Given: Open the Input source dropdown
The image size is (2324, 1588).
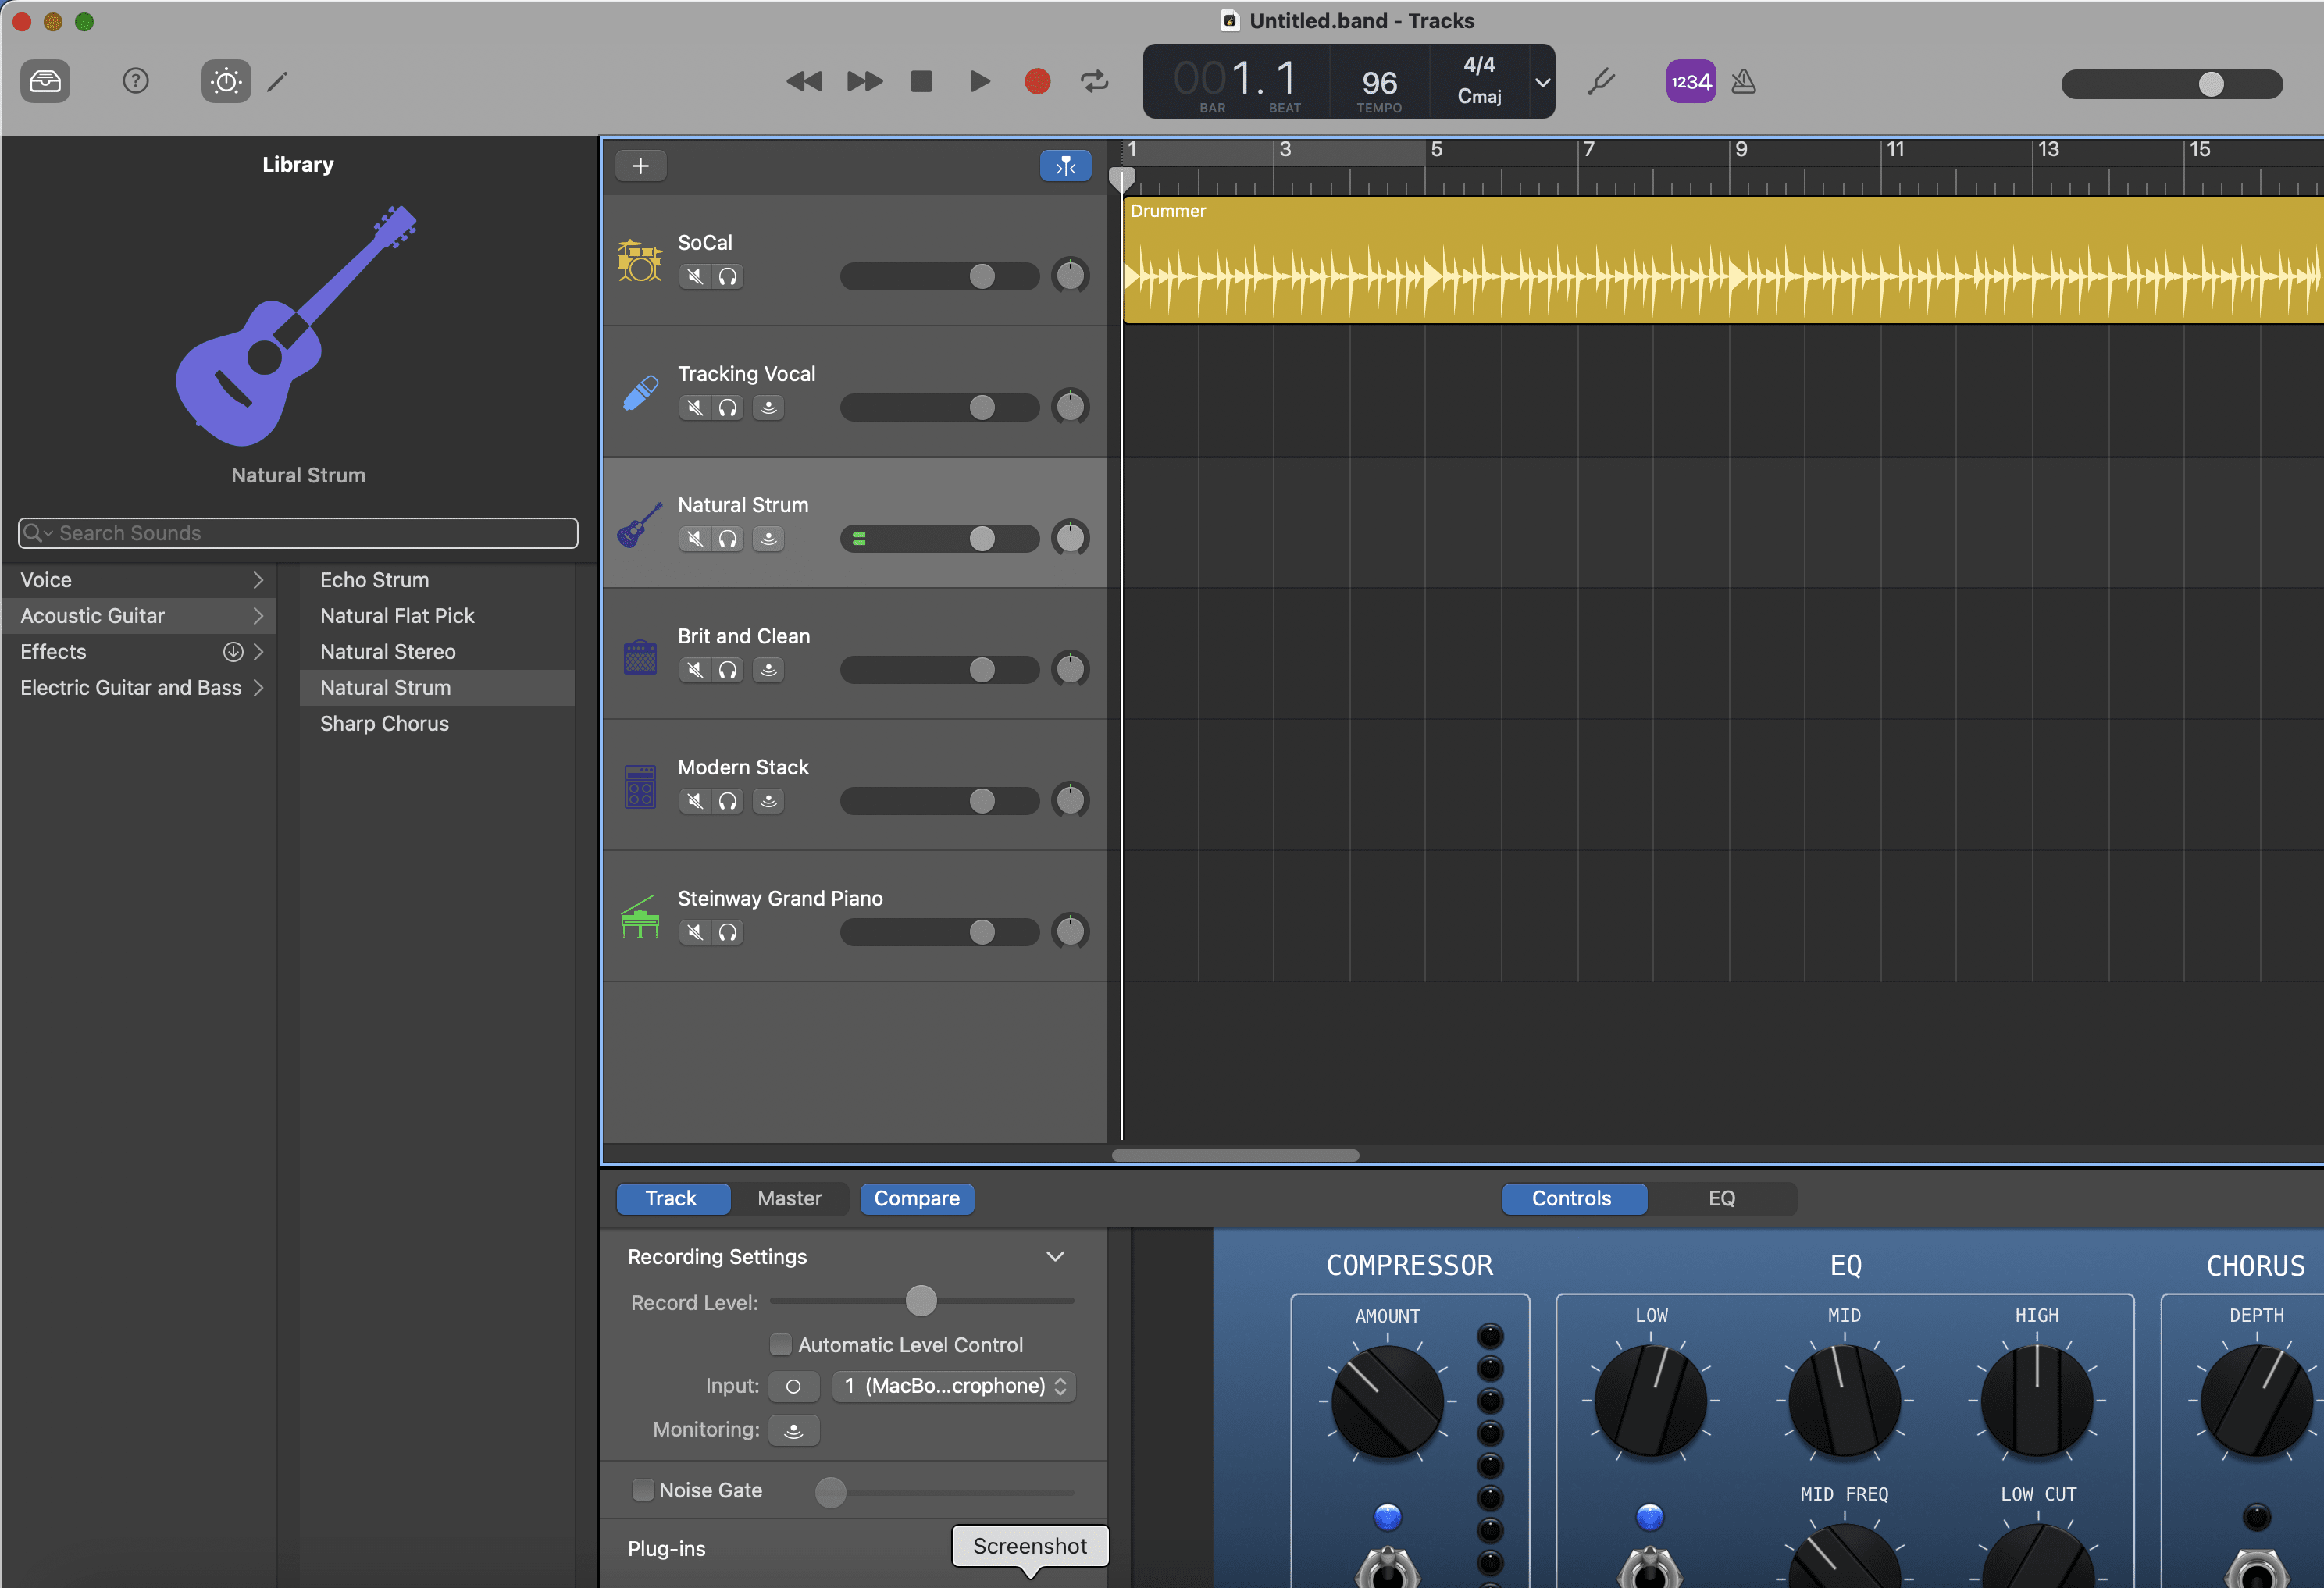Looking at the screenshot, I should click(x=953, y=1386).
